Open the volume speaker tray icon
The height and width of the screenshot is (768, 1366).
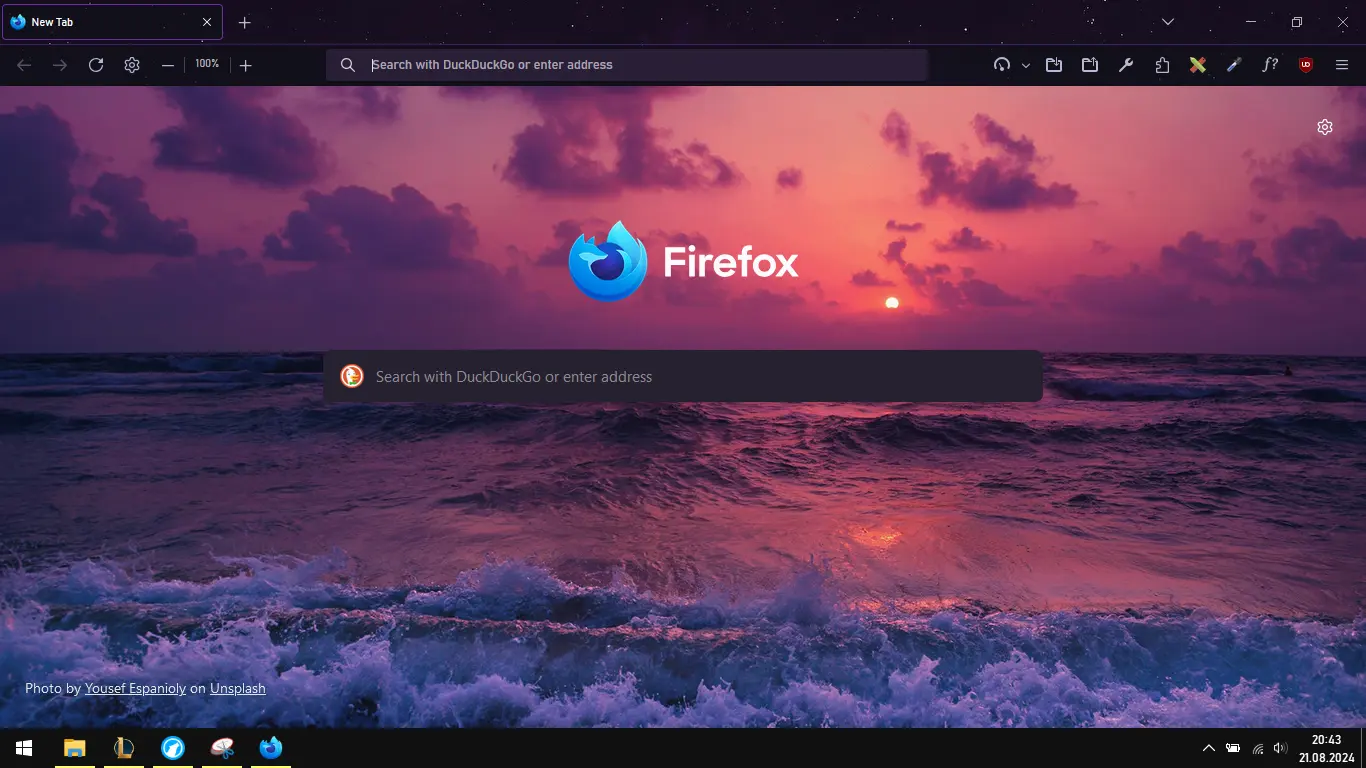[x=1281, y=748]
